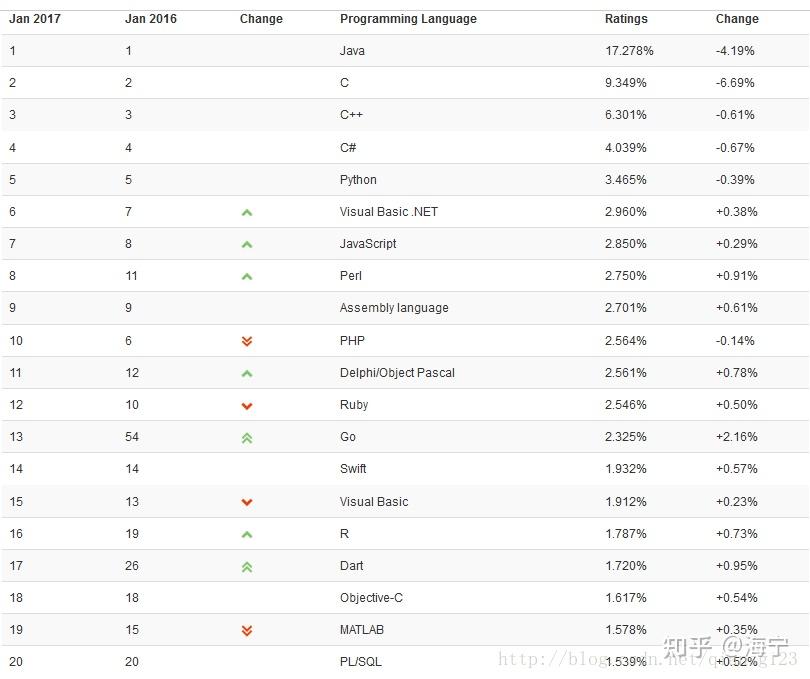Click the green up arrow beside R
The image size is (810, 679).
[x=247, y=534]
